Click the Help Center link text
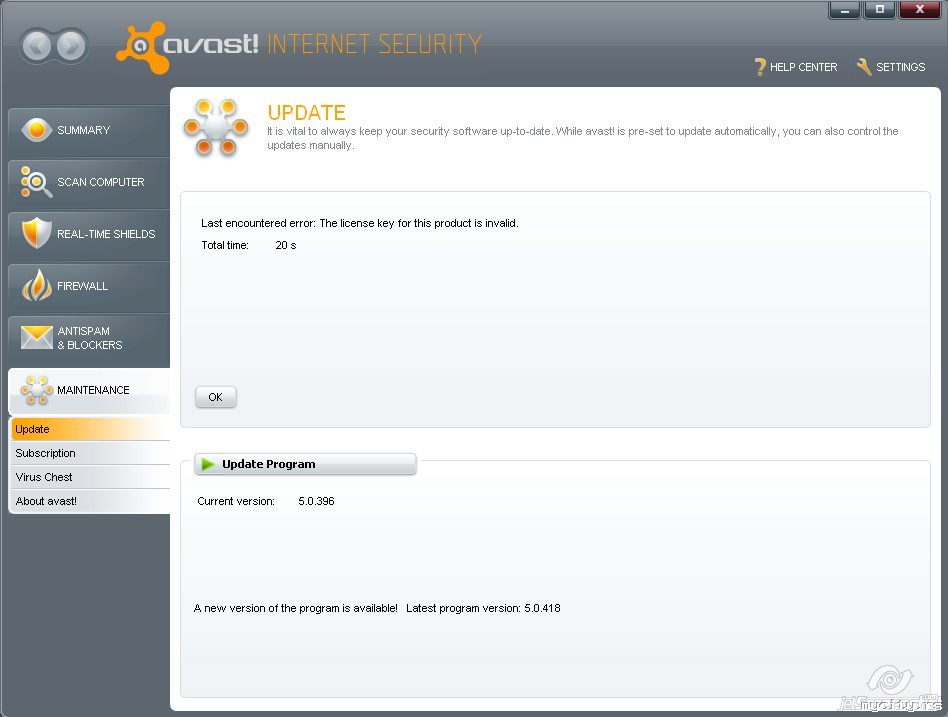Screen dimensions: 948x717 point(803,67)
